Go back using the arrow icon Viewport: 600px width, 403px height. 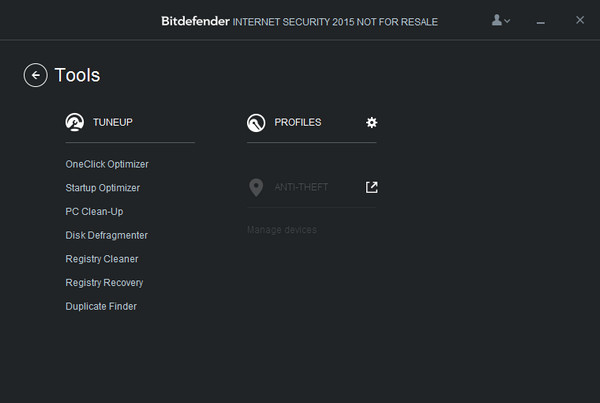(36, 75)
